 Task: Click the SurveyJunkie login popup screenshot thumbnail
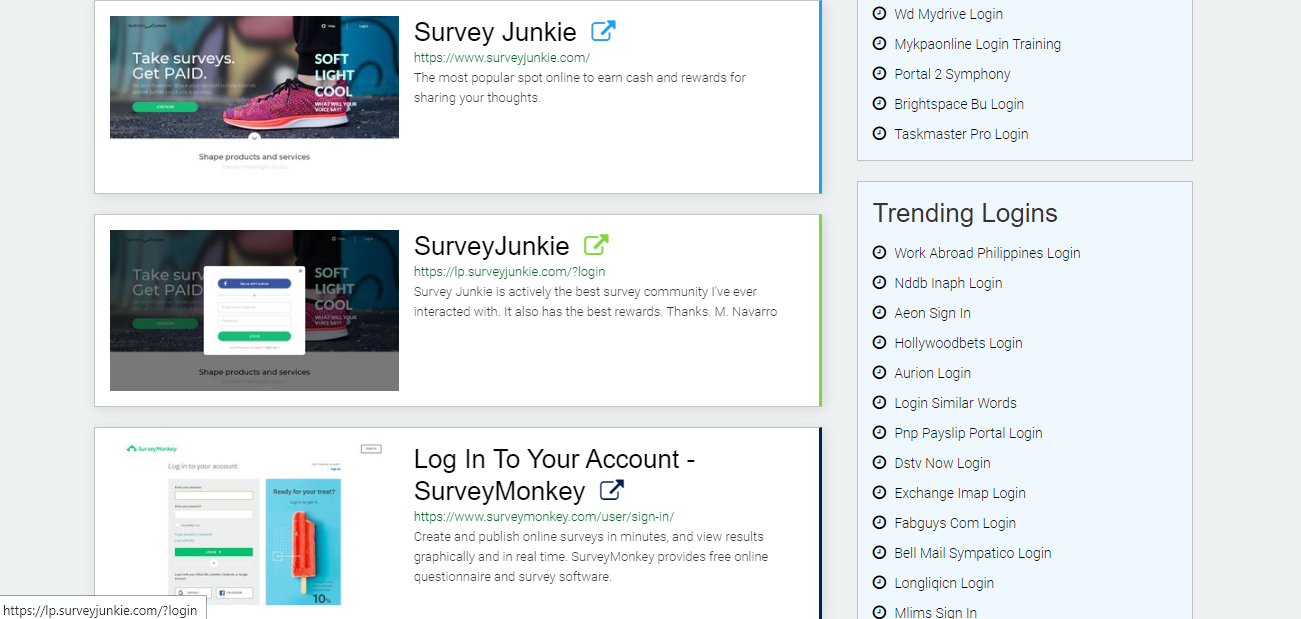254,310
